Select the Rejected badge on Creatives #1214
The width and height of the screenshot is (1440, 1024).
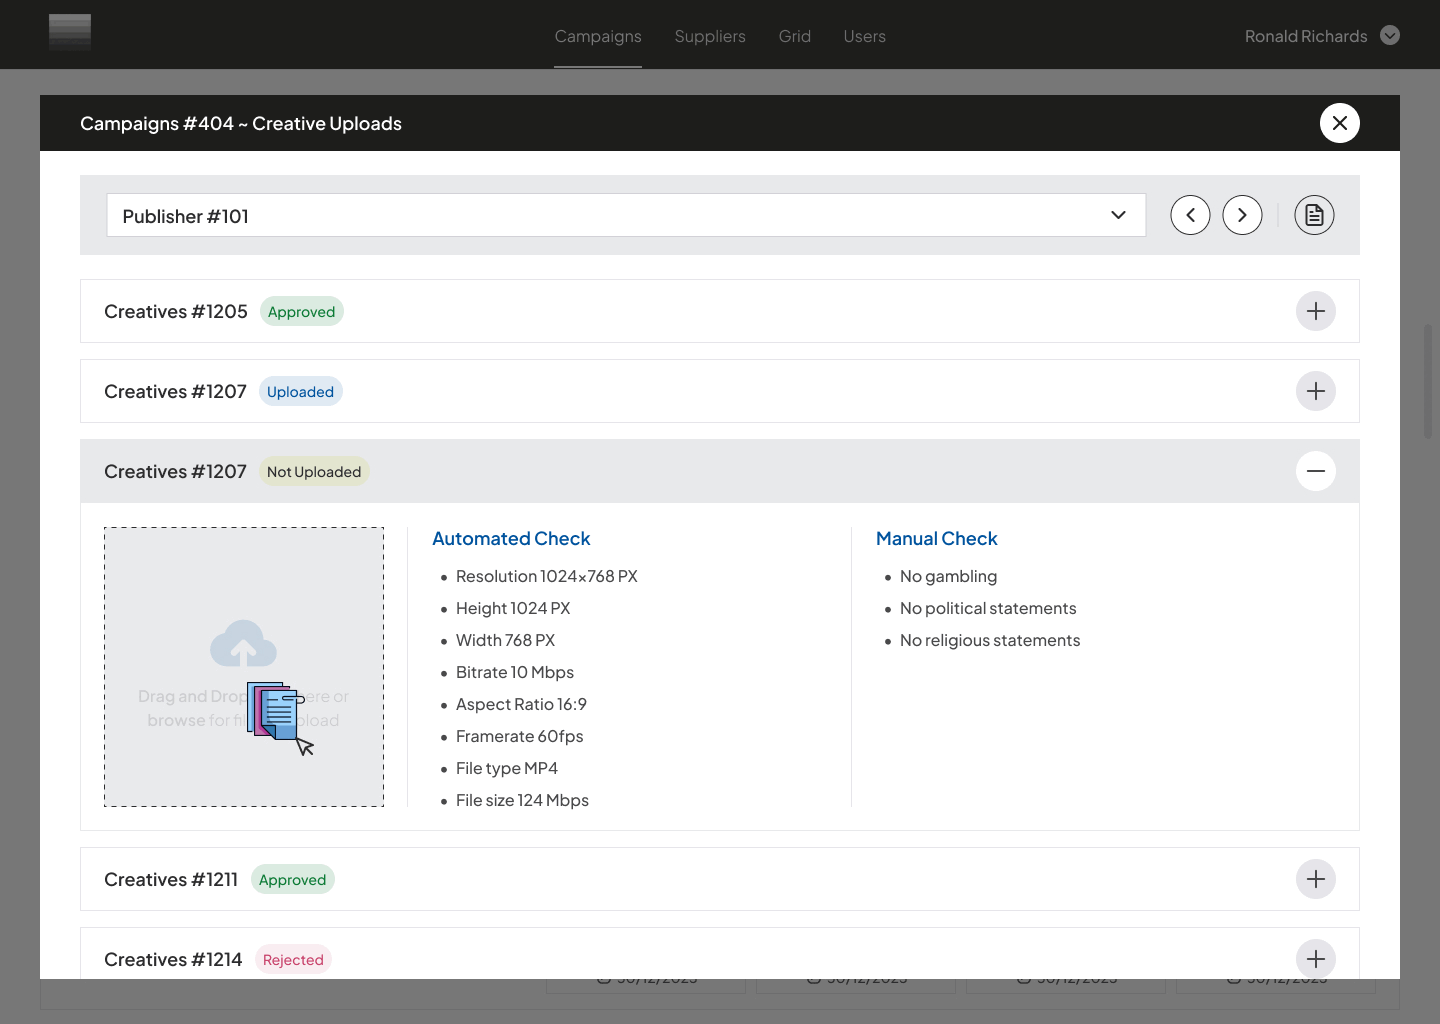click(x=293, y=959)
